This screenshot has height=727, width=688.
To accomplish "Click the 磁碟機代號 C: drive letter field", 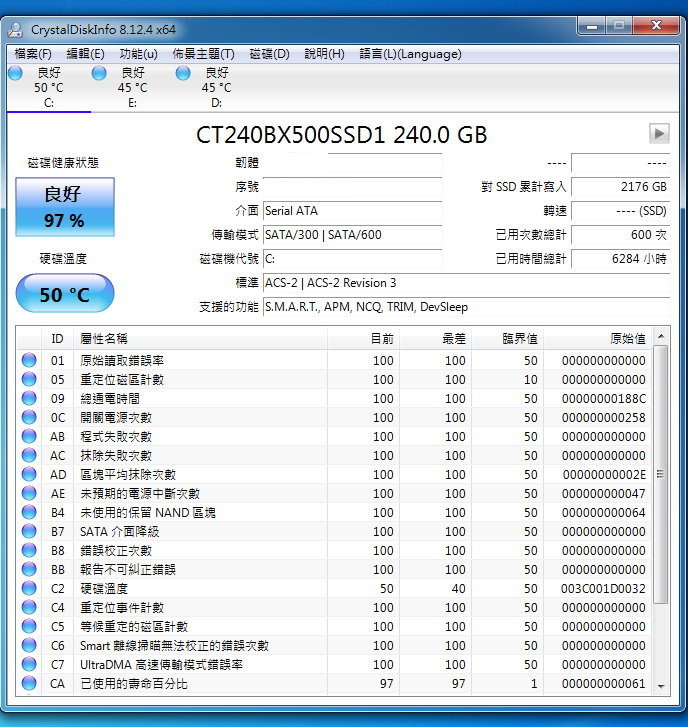I will [x=352, y=259].
